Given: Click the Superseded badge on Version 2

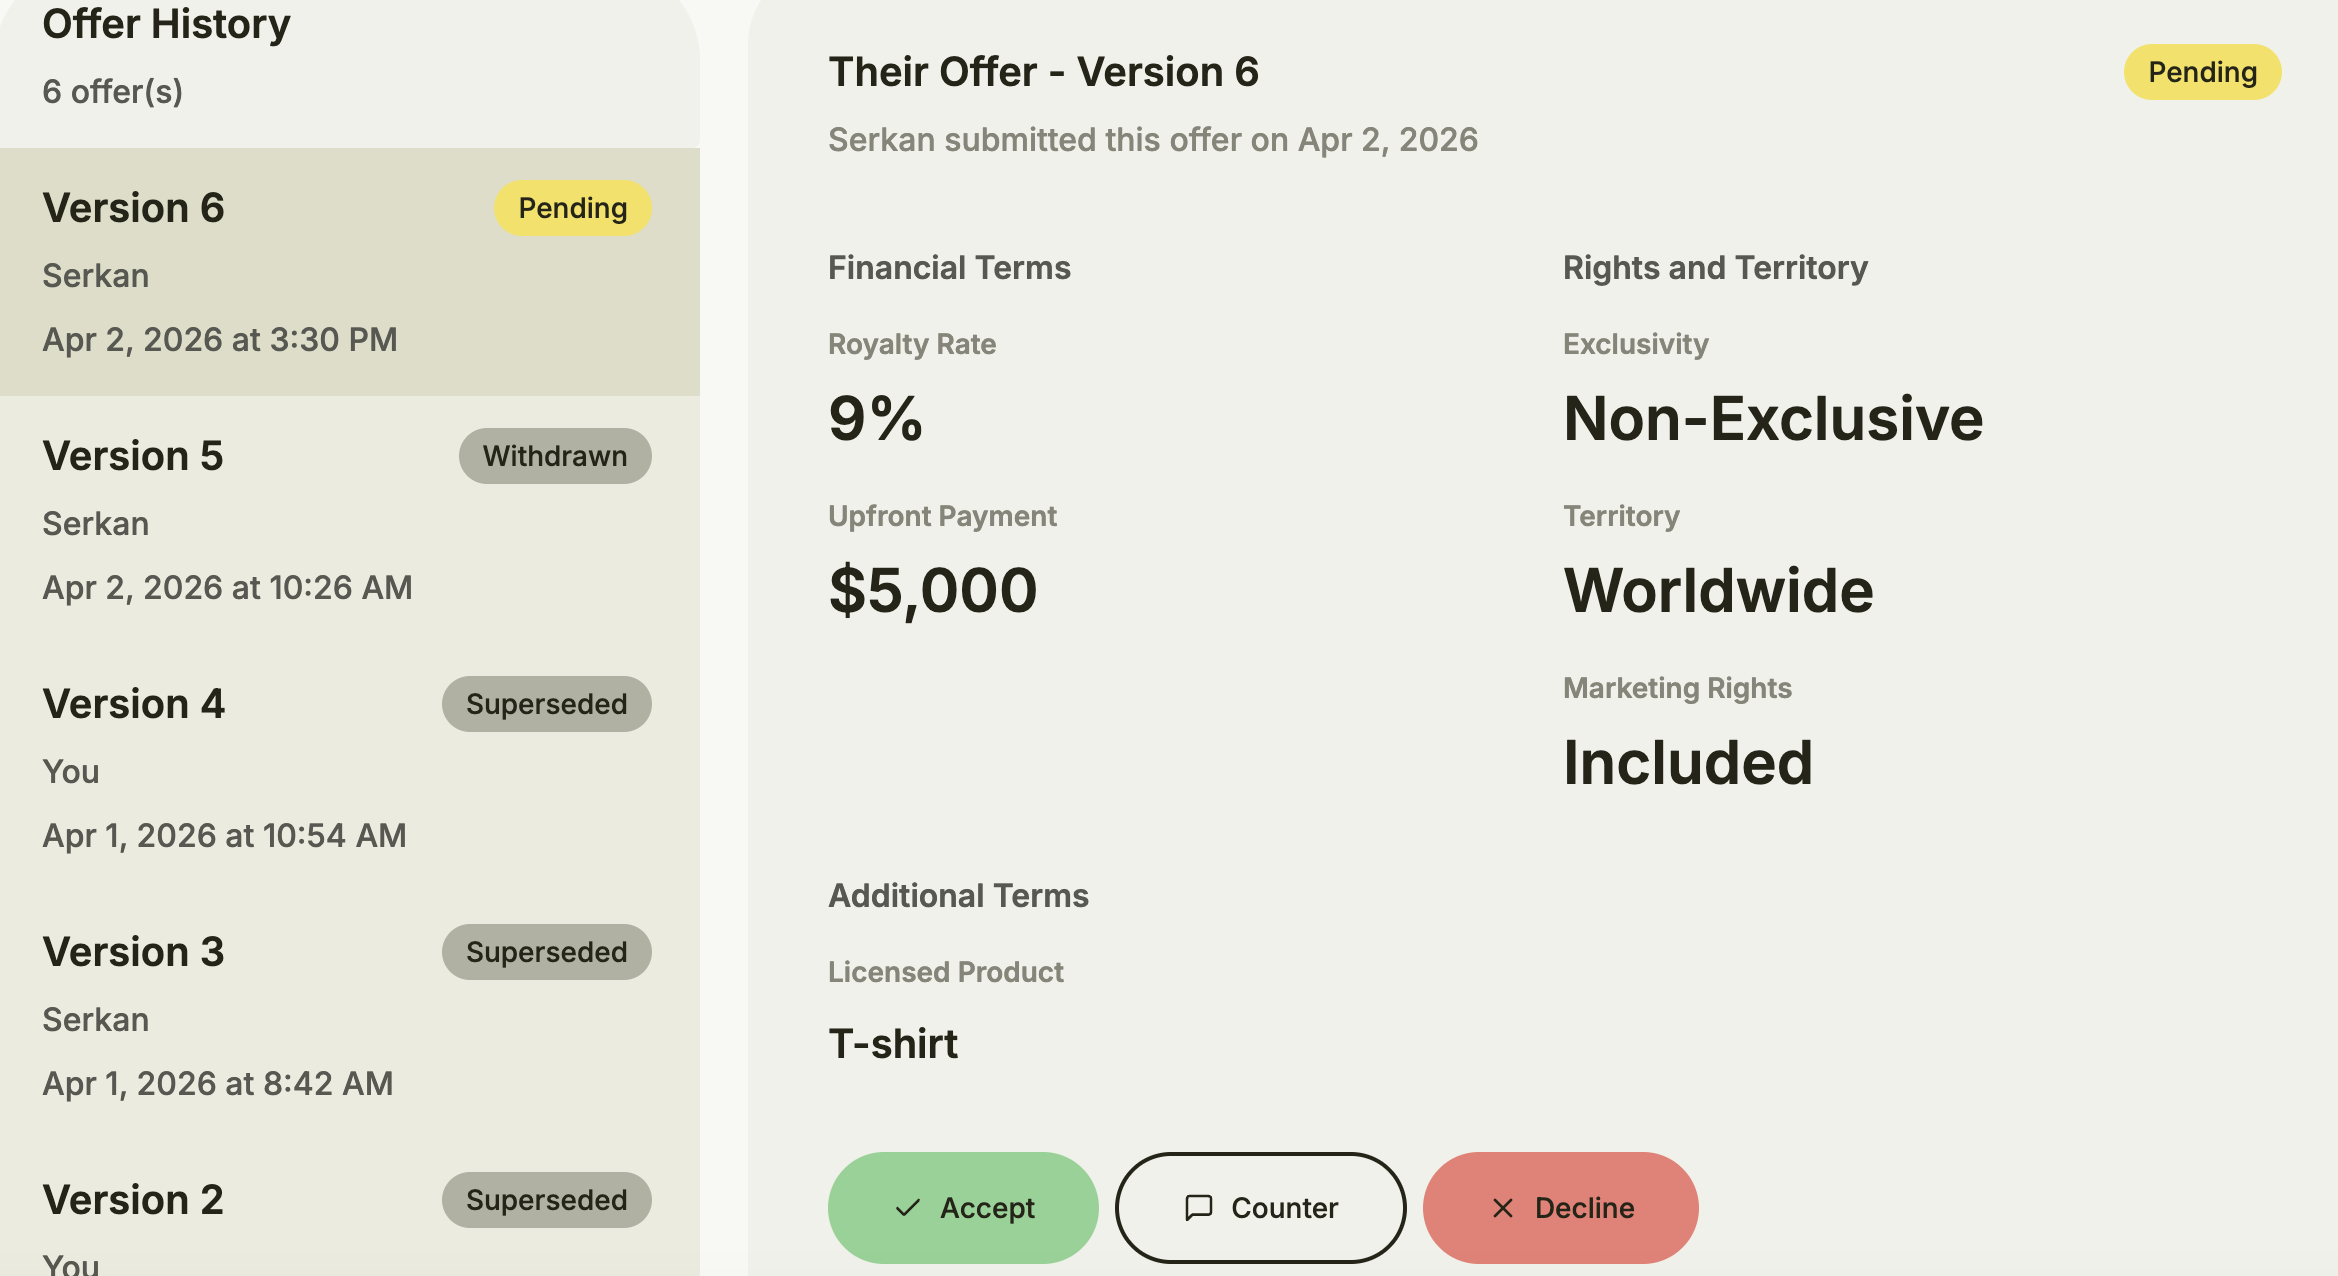Looking at the screenshot, I should (x=546, y=1200).
